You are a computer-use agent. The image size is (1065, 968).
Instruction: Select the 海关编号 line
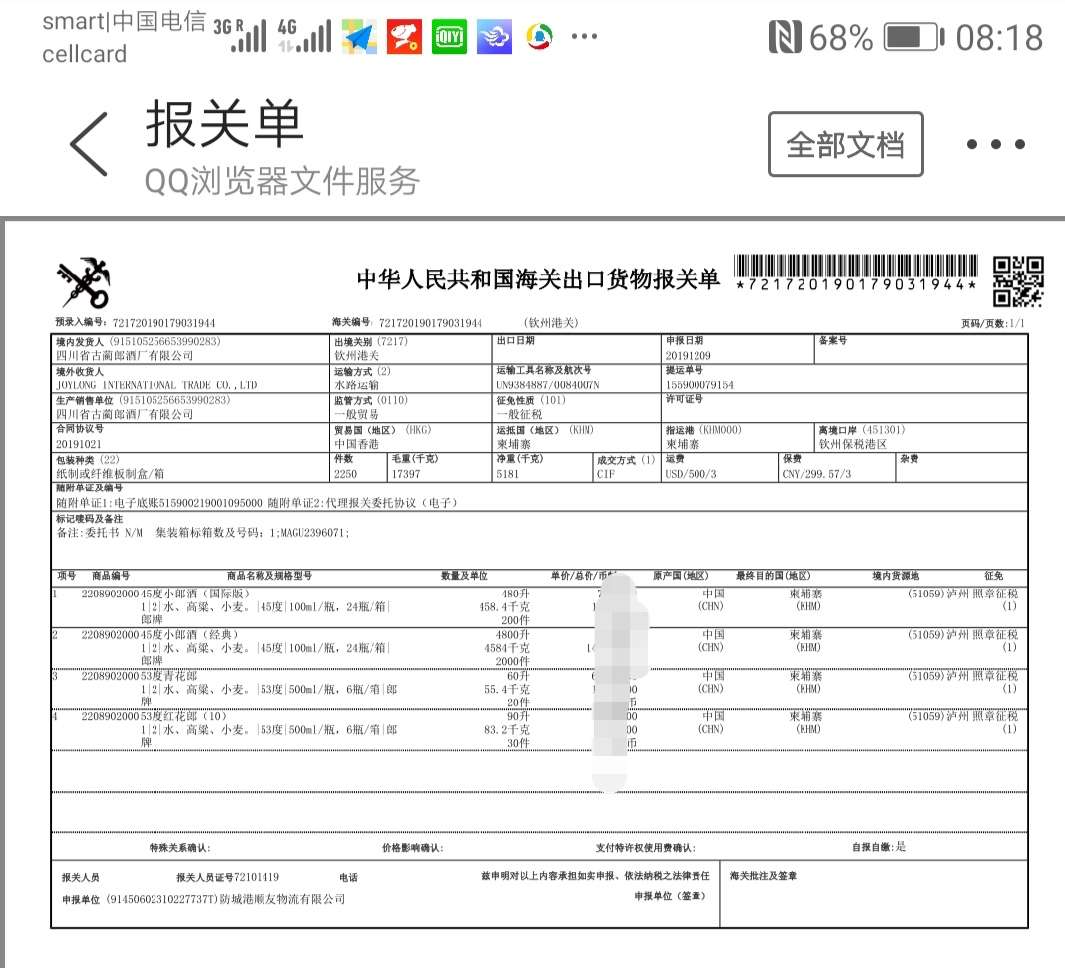tap(407, 322)
